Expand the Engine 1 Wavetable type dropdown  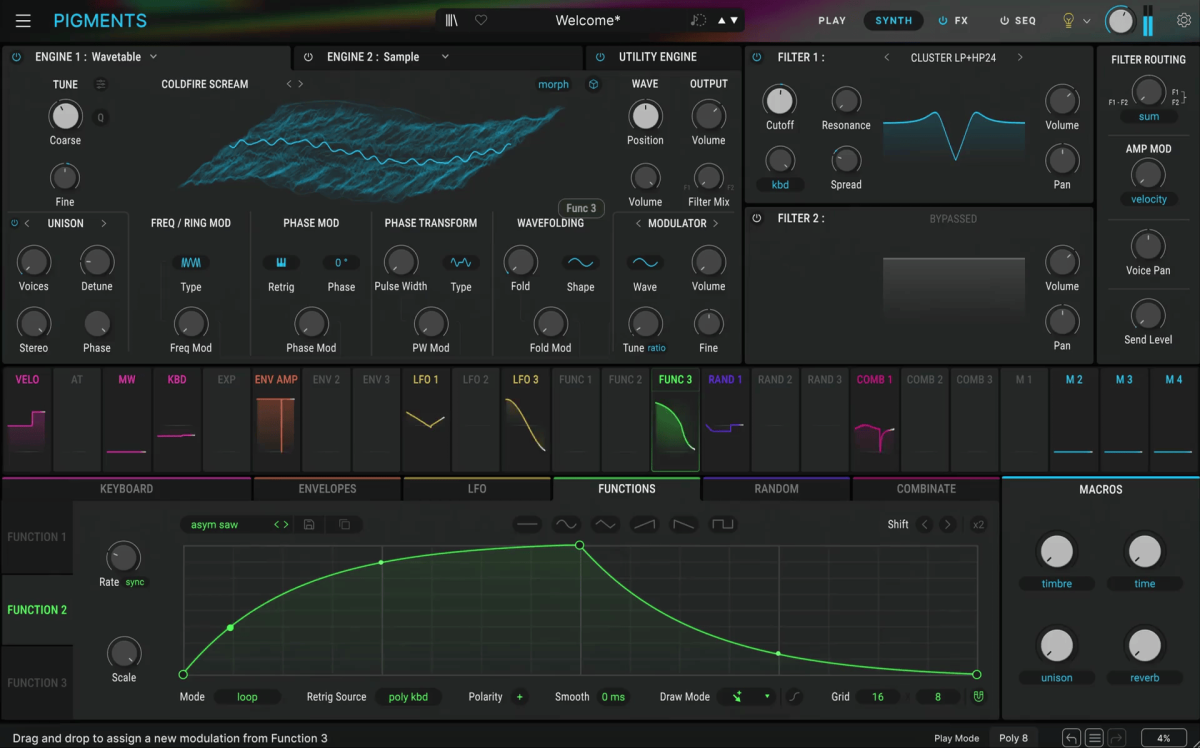[x=153, y=57]
